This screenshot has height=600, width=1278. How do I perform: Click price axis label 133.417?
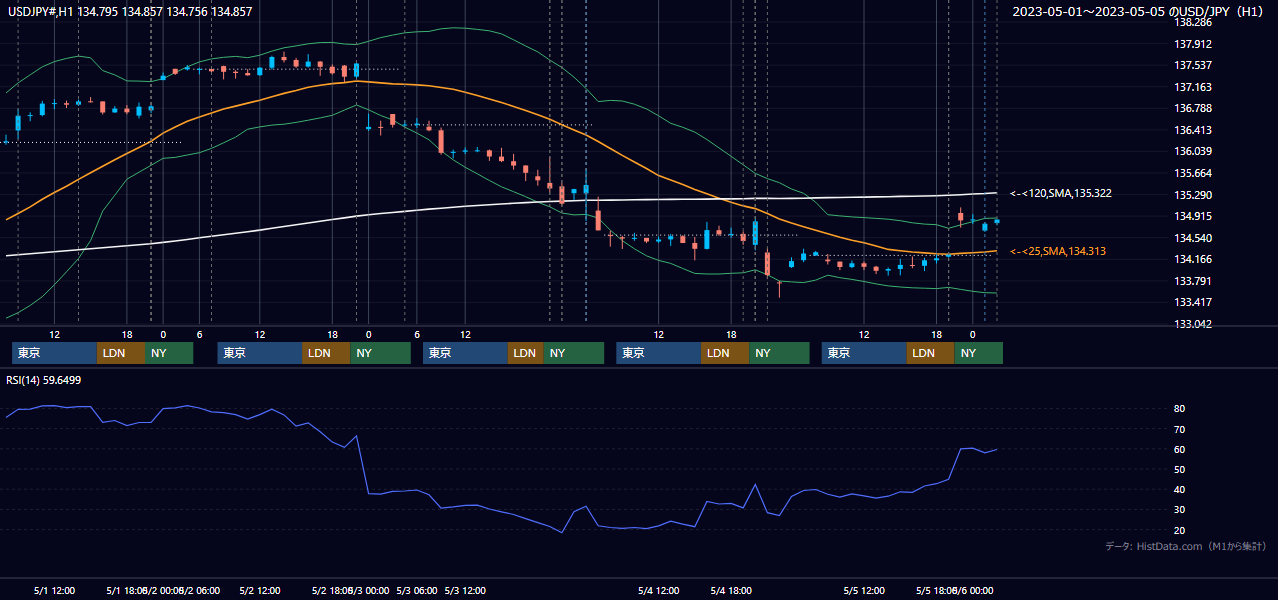click(x=1193, y=302)
